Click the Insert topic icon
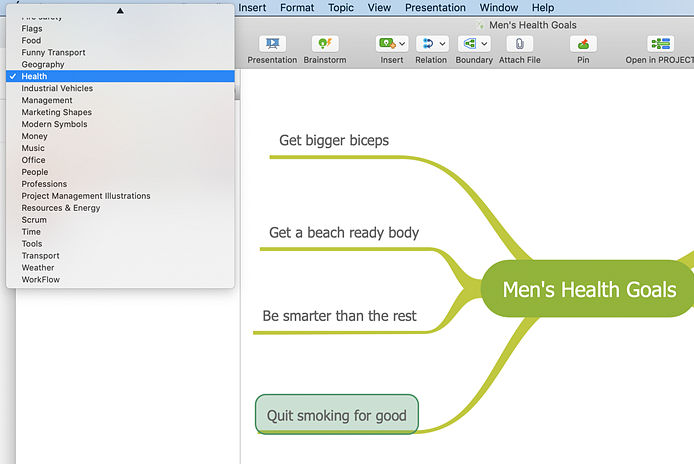 (387, 44)
